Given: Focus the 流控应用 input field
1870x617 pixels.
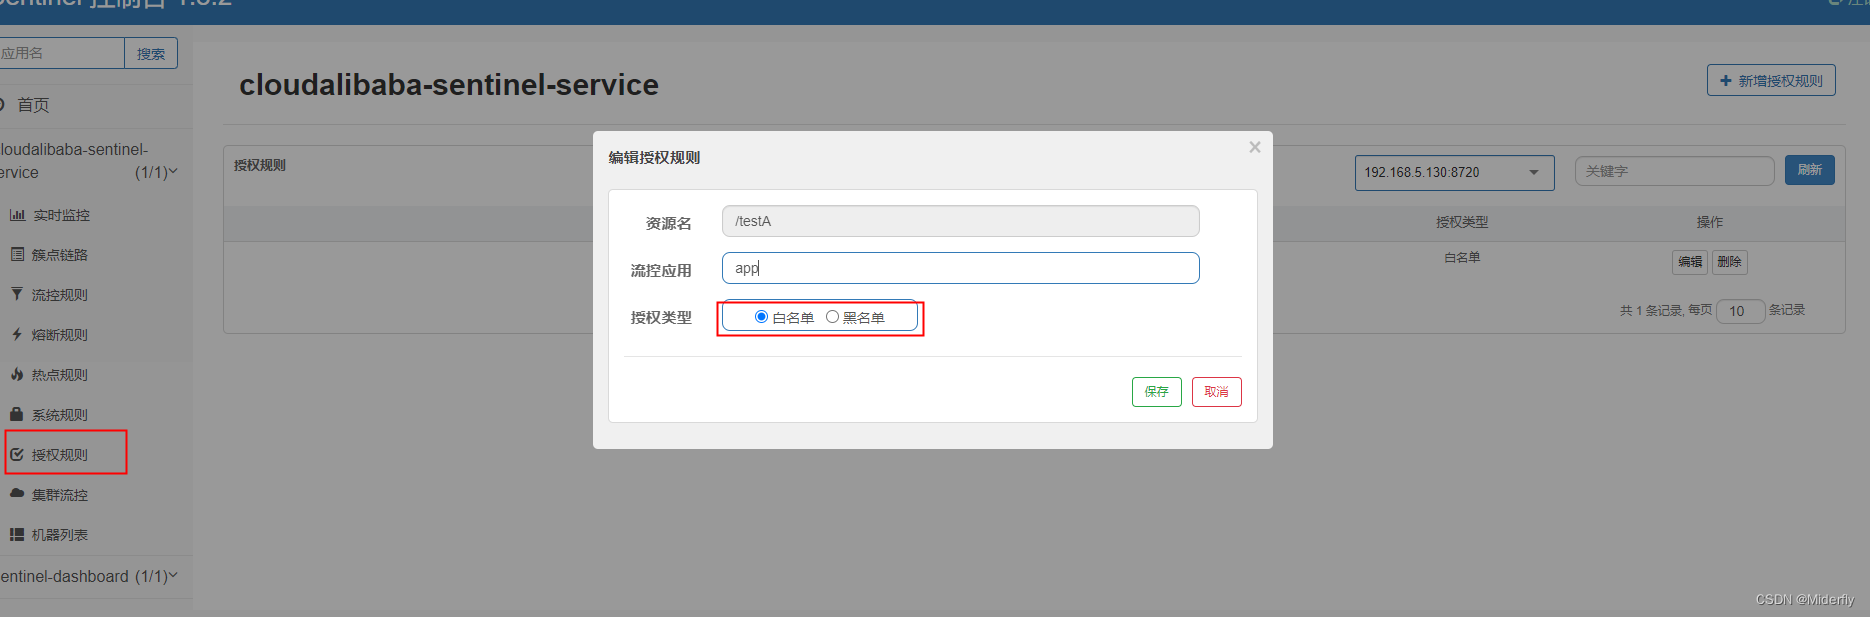Looking at the screenshot, I should point(960,268).
